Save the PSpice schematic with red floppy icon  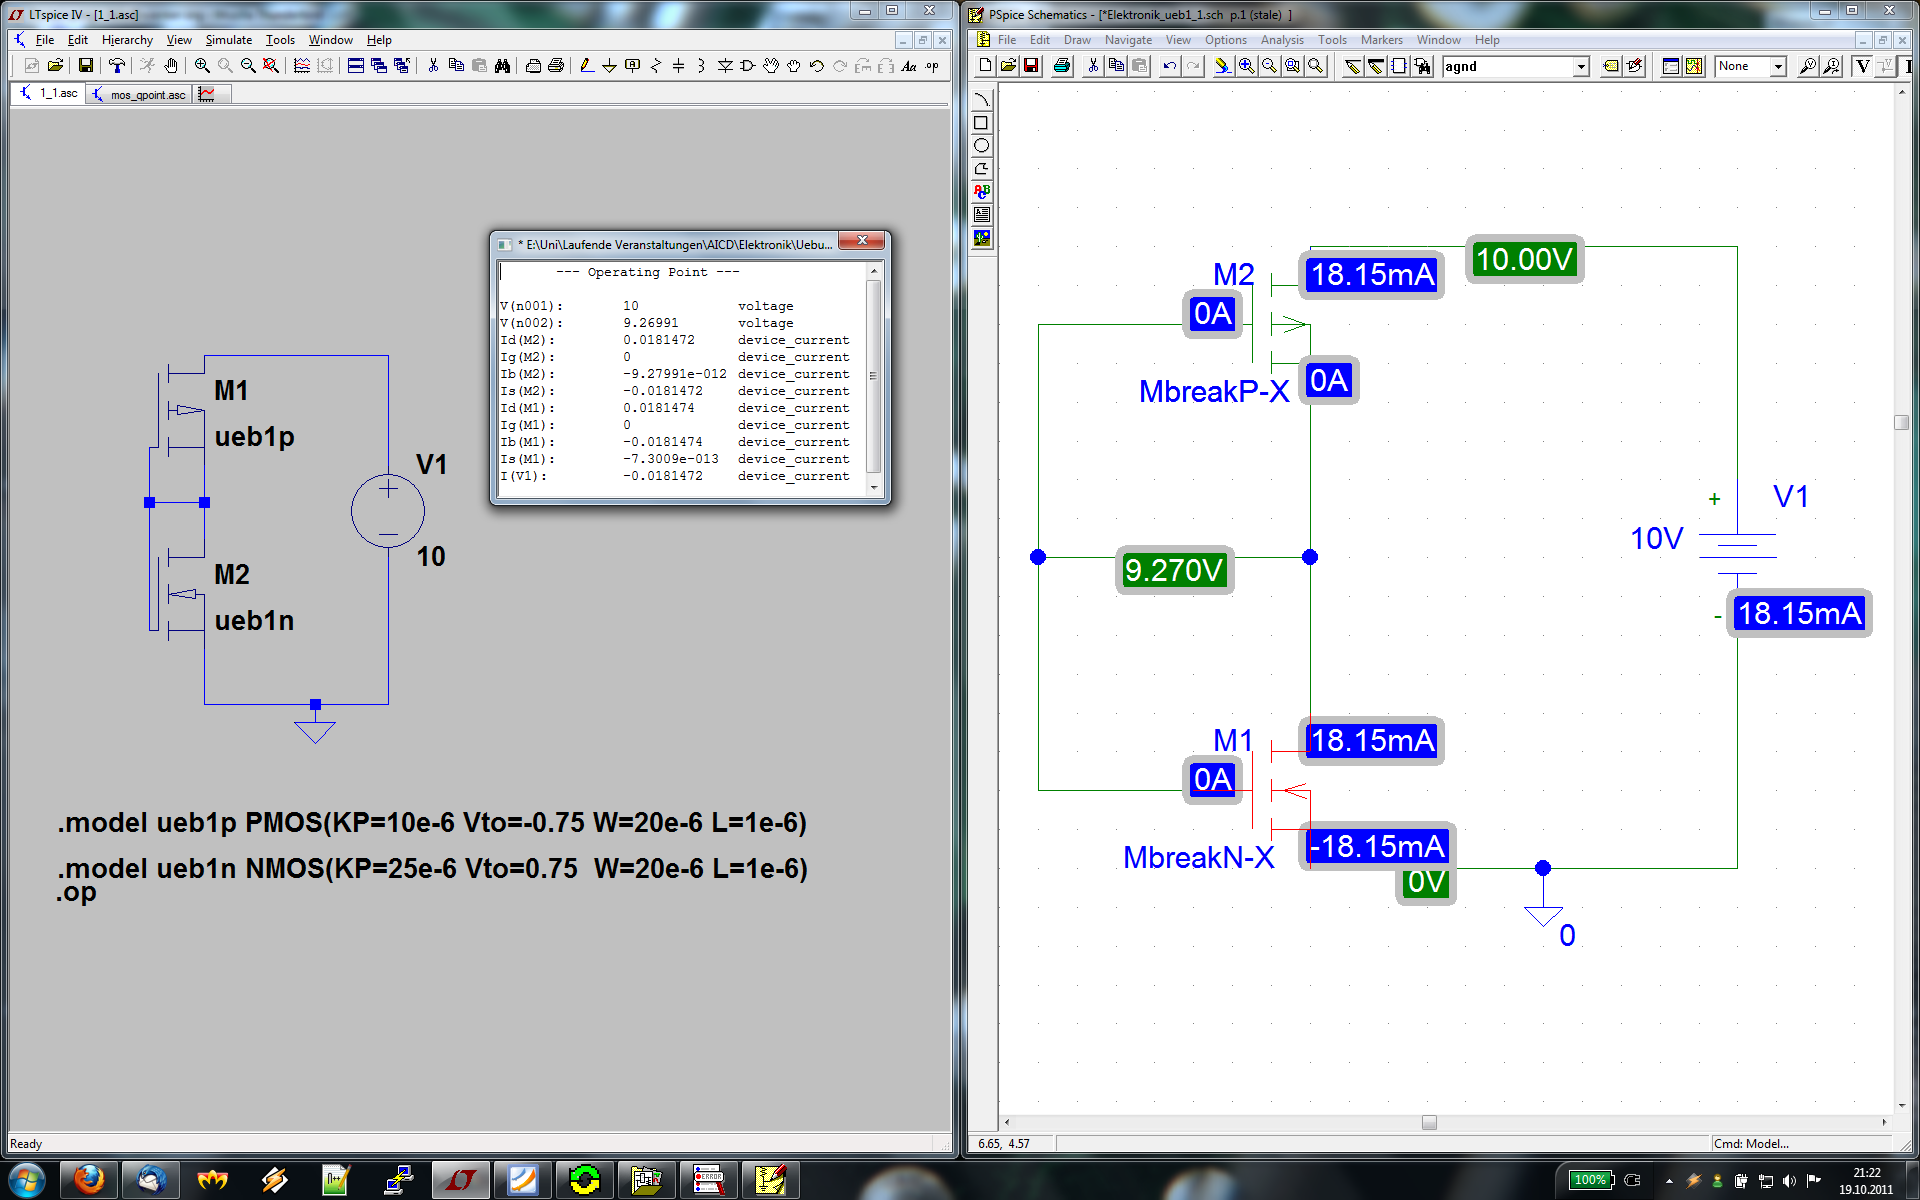tap(1031, 66)
